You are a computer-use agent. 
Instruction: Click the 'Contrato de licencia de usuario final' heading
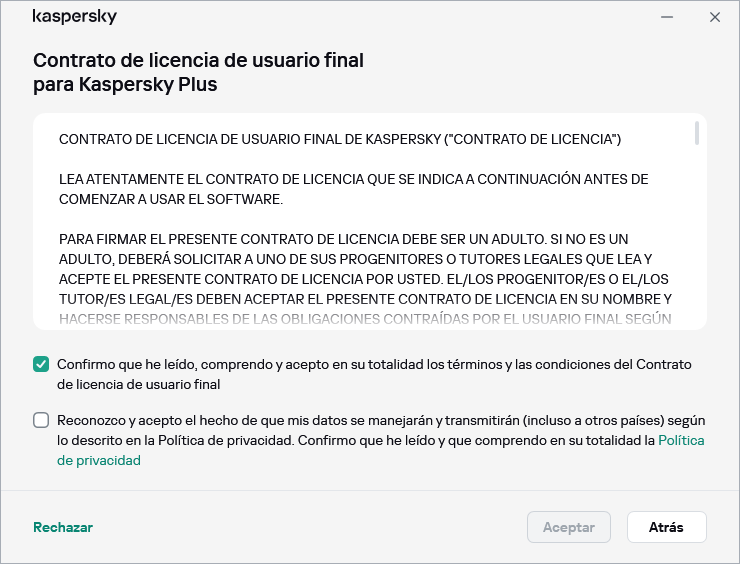(198, 60)
